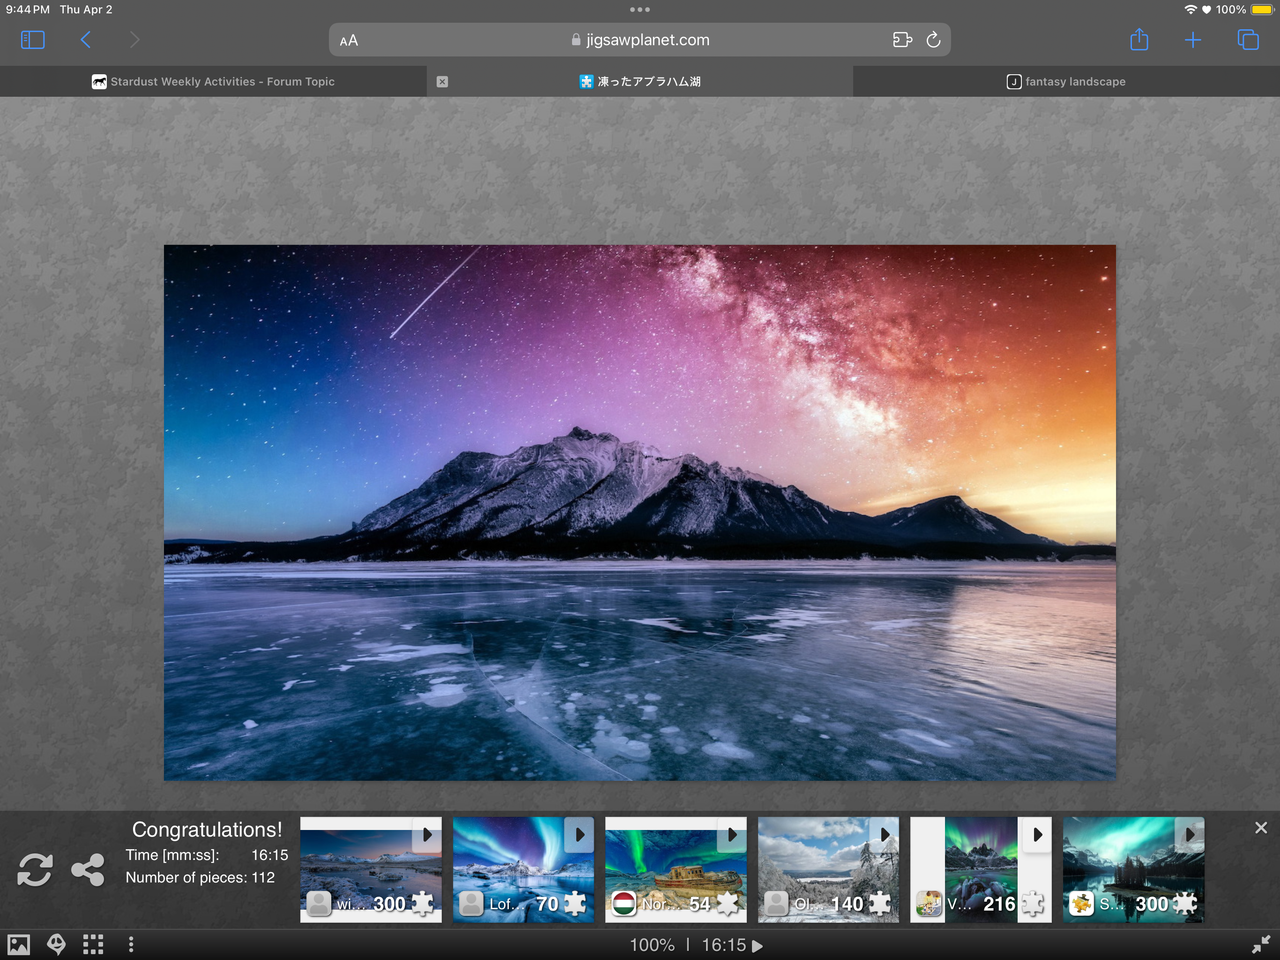Image resolution: width=1280 pixels, height=960 pixels.
Task: Play the 54-piece shipwreck puzzle arrow
Action: (732, 835)
